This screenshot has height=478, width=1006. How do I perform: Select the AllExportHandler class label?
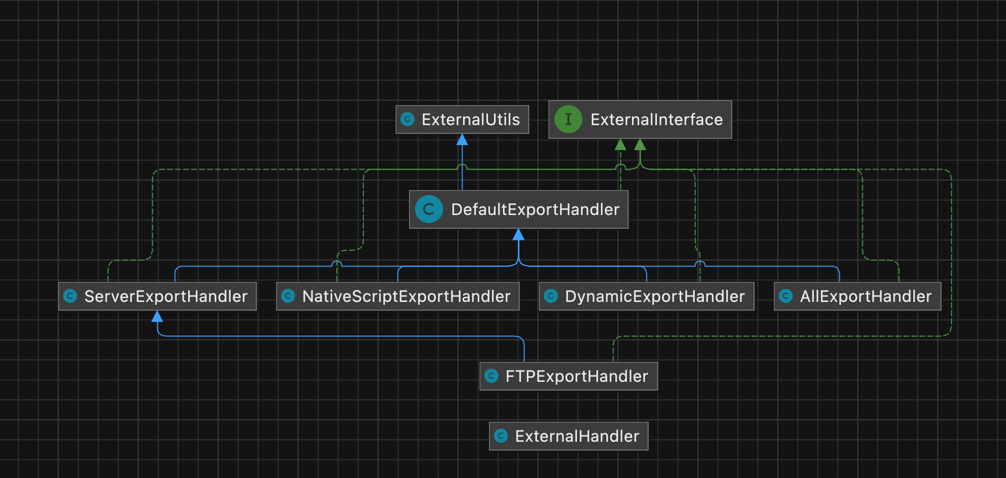click(x=866, y=296)
